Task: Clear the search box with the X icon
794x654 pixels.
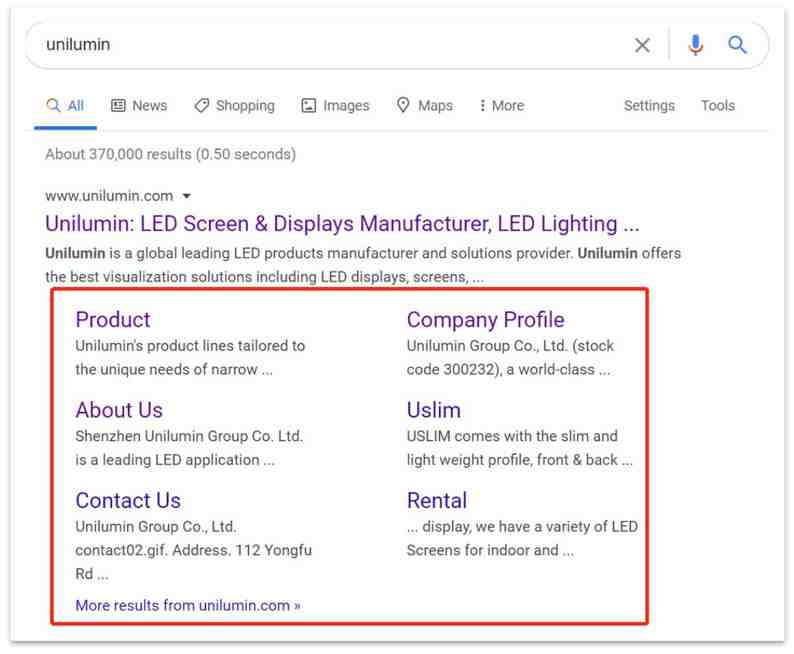Action: pos(642,46)
